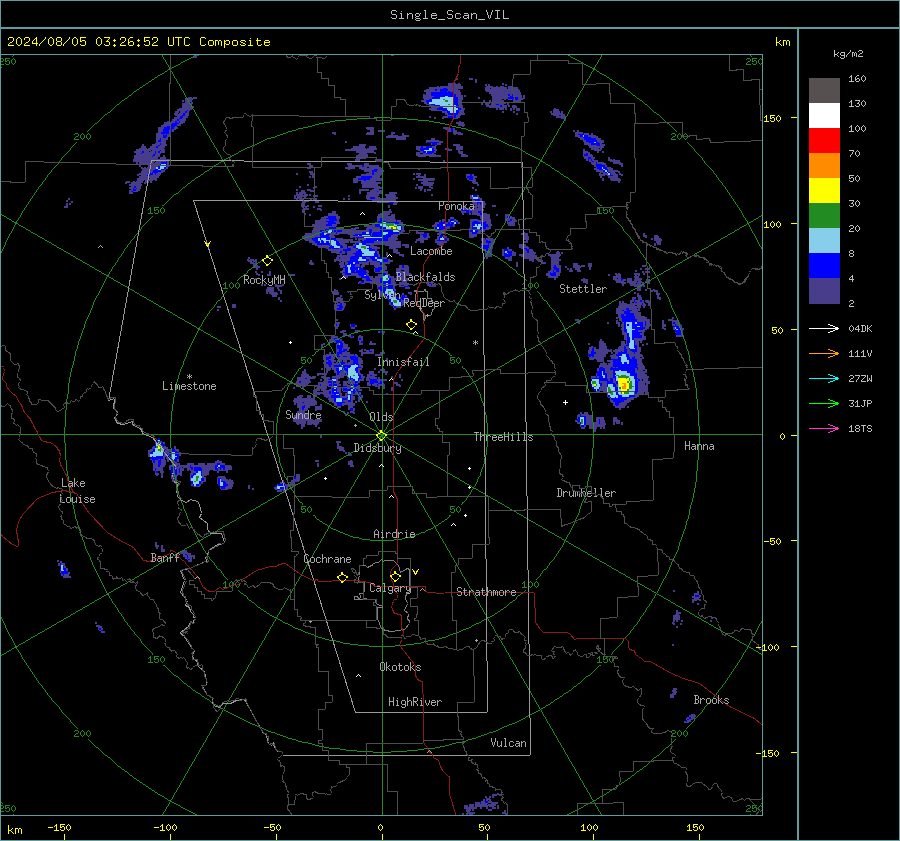
Task: Click the green 30 legend swatch
Action: tap(824, 215)
